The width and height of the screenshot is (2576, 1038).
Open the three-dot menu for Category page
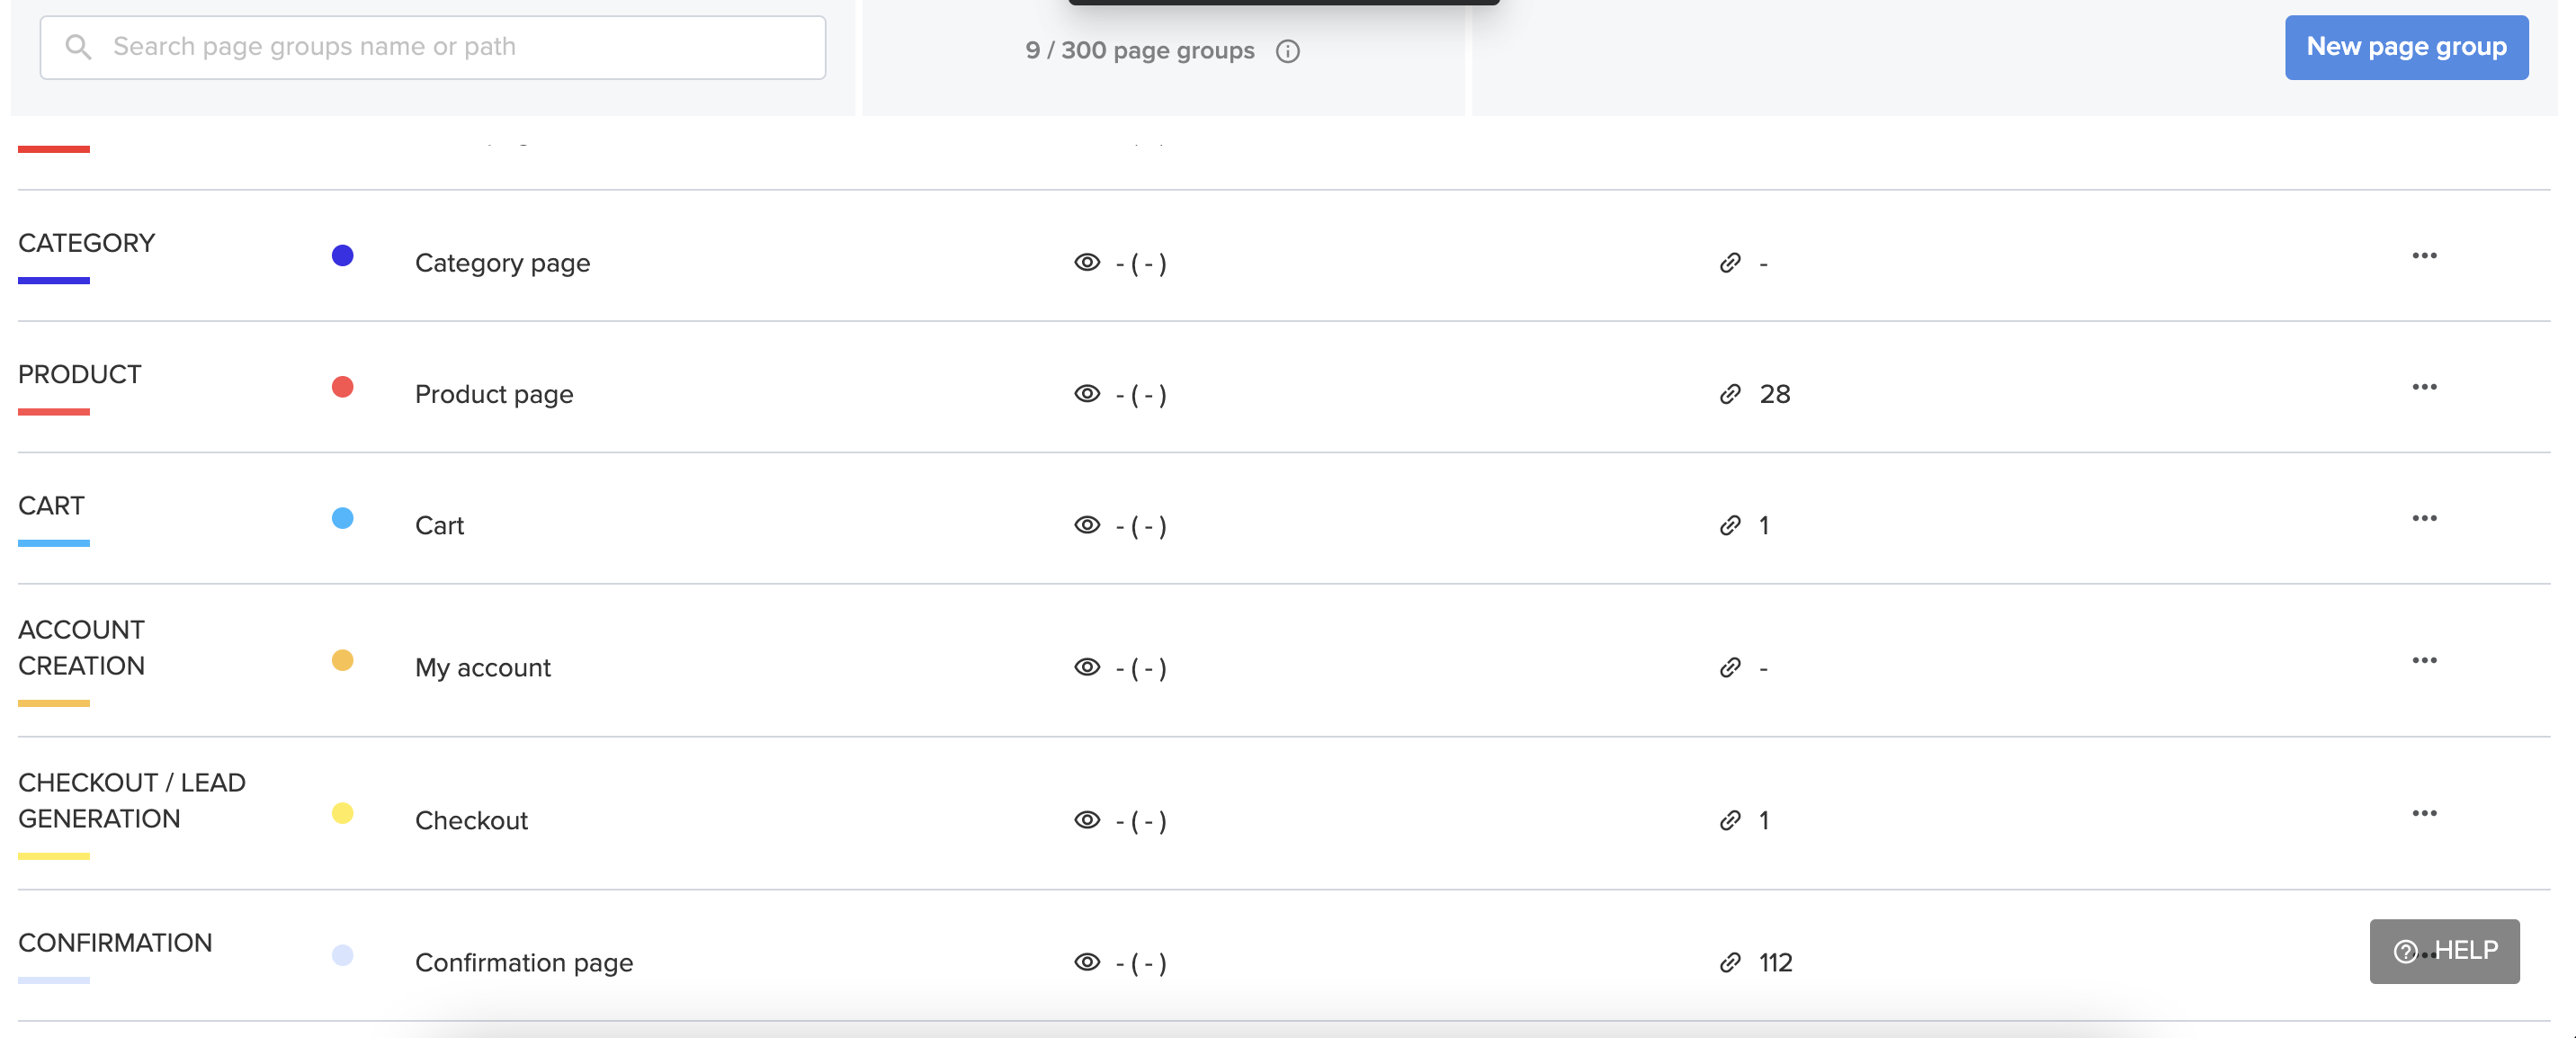click(2424, 256)
